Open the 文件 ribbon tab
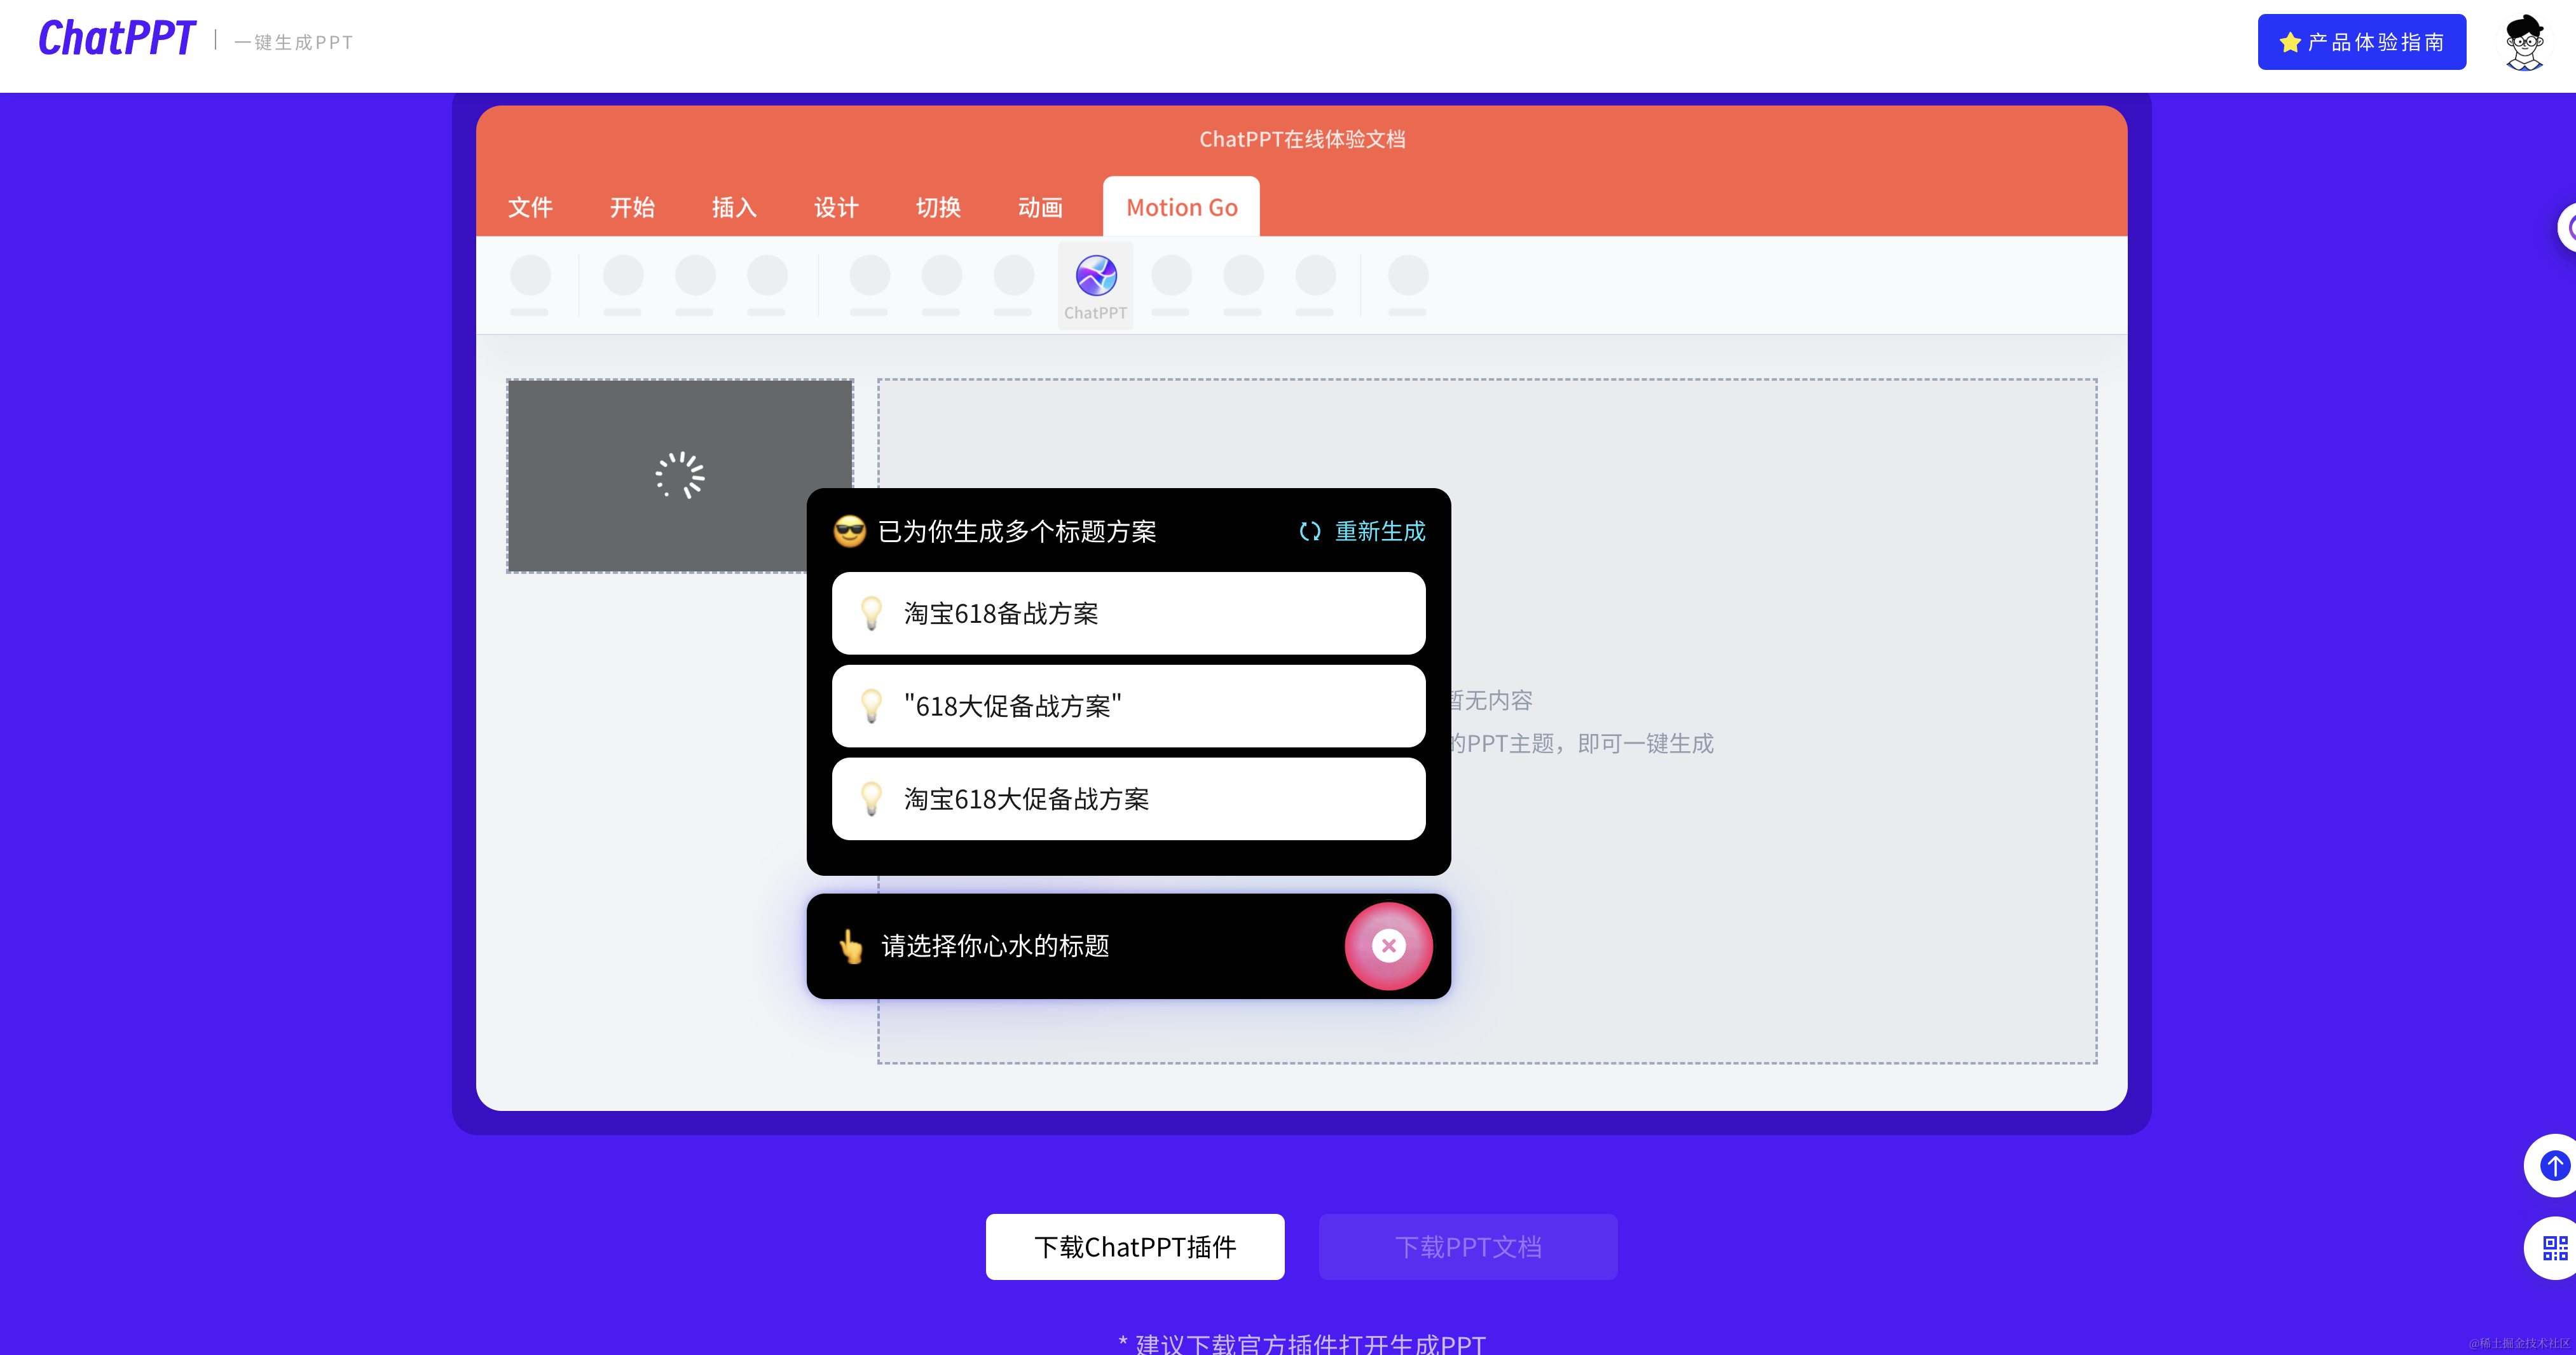 [x=530, y=208]
